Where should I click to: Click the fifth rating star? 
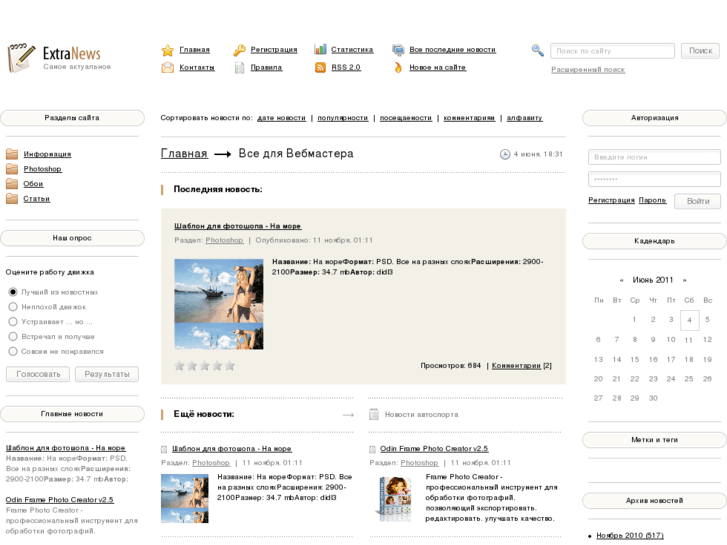(x=230, y=366)
